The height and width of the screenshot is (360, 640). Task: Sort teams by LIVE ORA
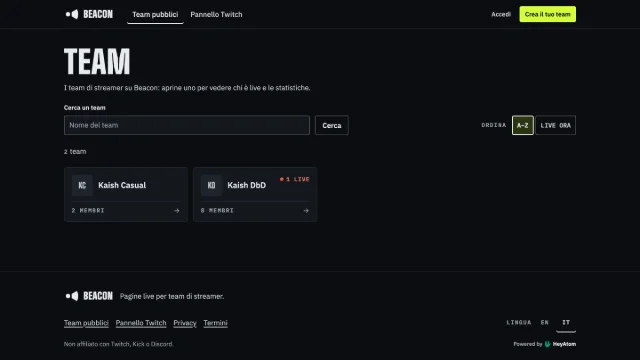click(x=556, y=125)
